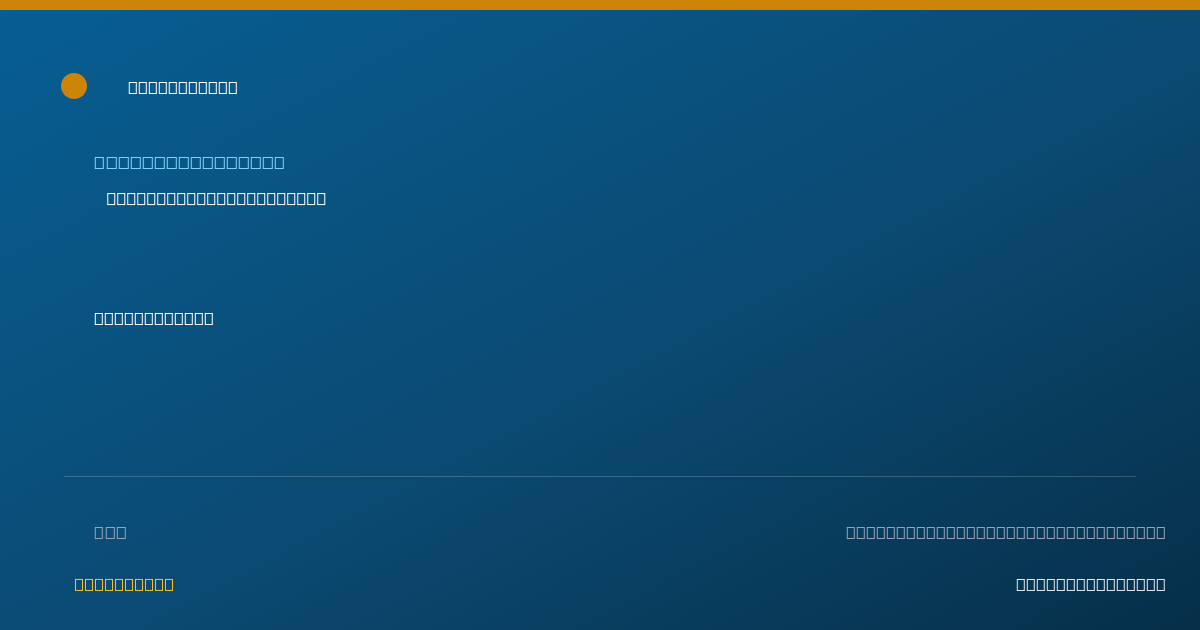This screenshot has width=1200, height=630.
Task: Click the short gray three-character footer label
Action: tap(110, 532)
